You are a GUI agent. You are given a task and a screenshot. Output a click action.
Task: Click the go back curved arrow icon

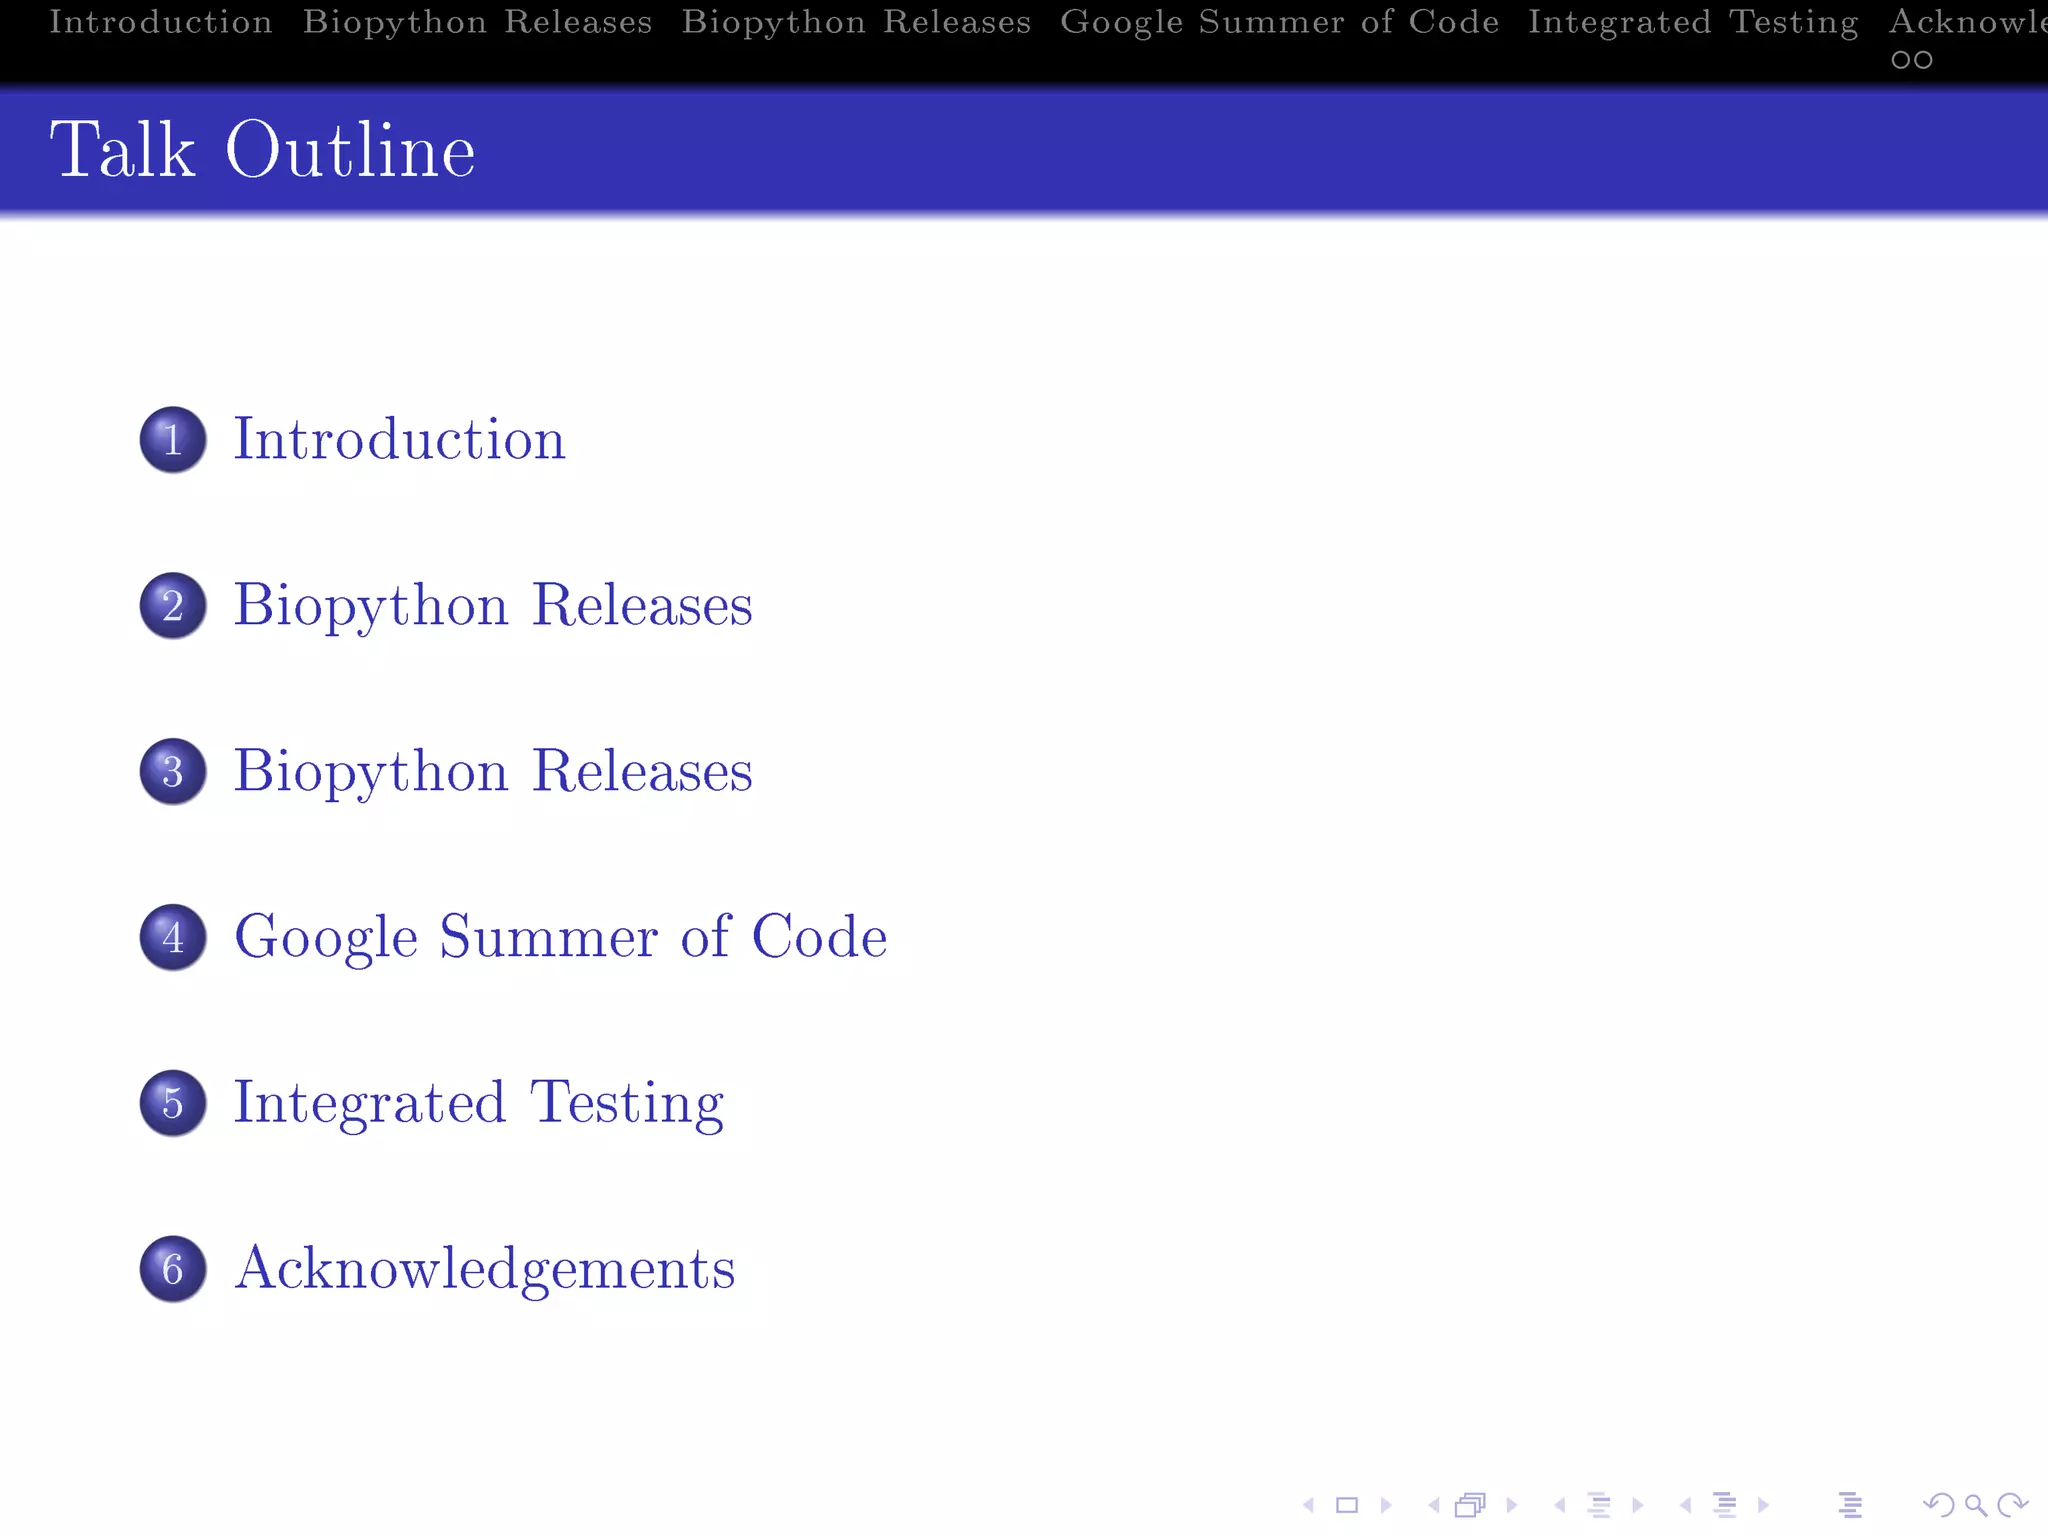point(1938,1505)
